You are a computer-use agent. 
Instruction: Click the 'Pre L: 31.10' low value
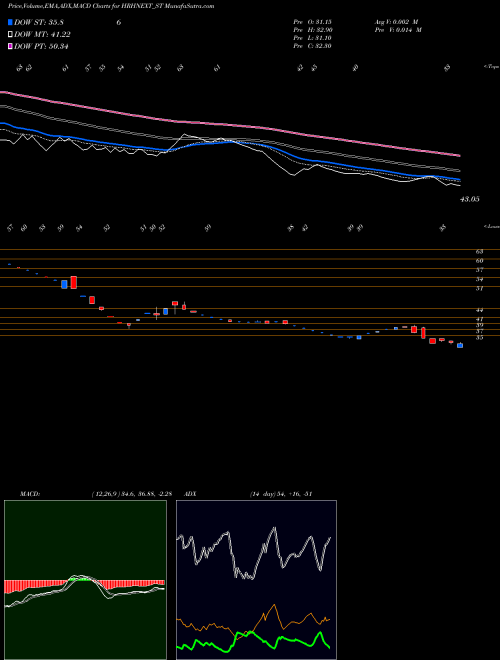313,38
